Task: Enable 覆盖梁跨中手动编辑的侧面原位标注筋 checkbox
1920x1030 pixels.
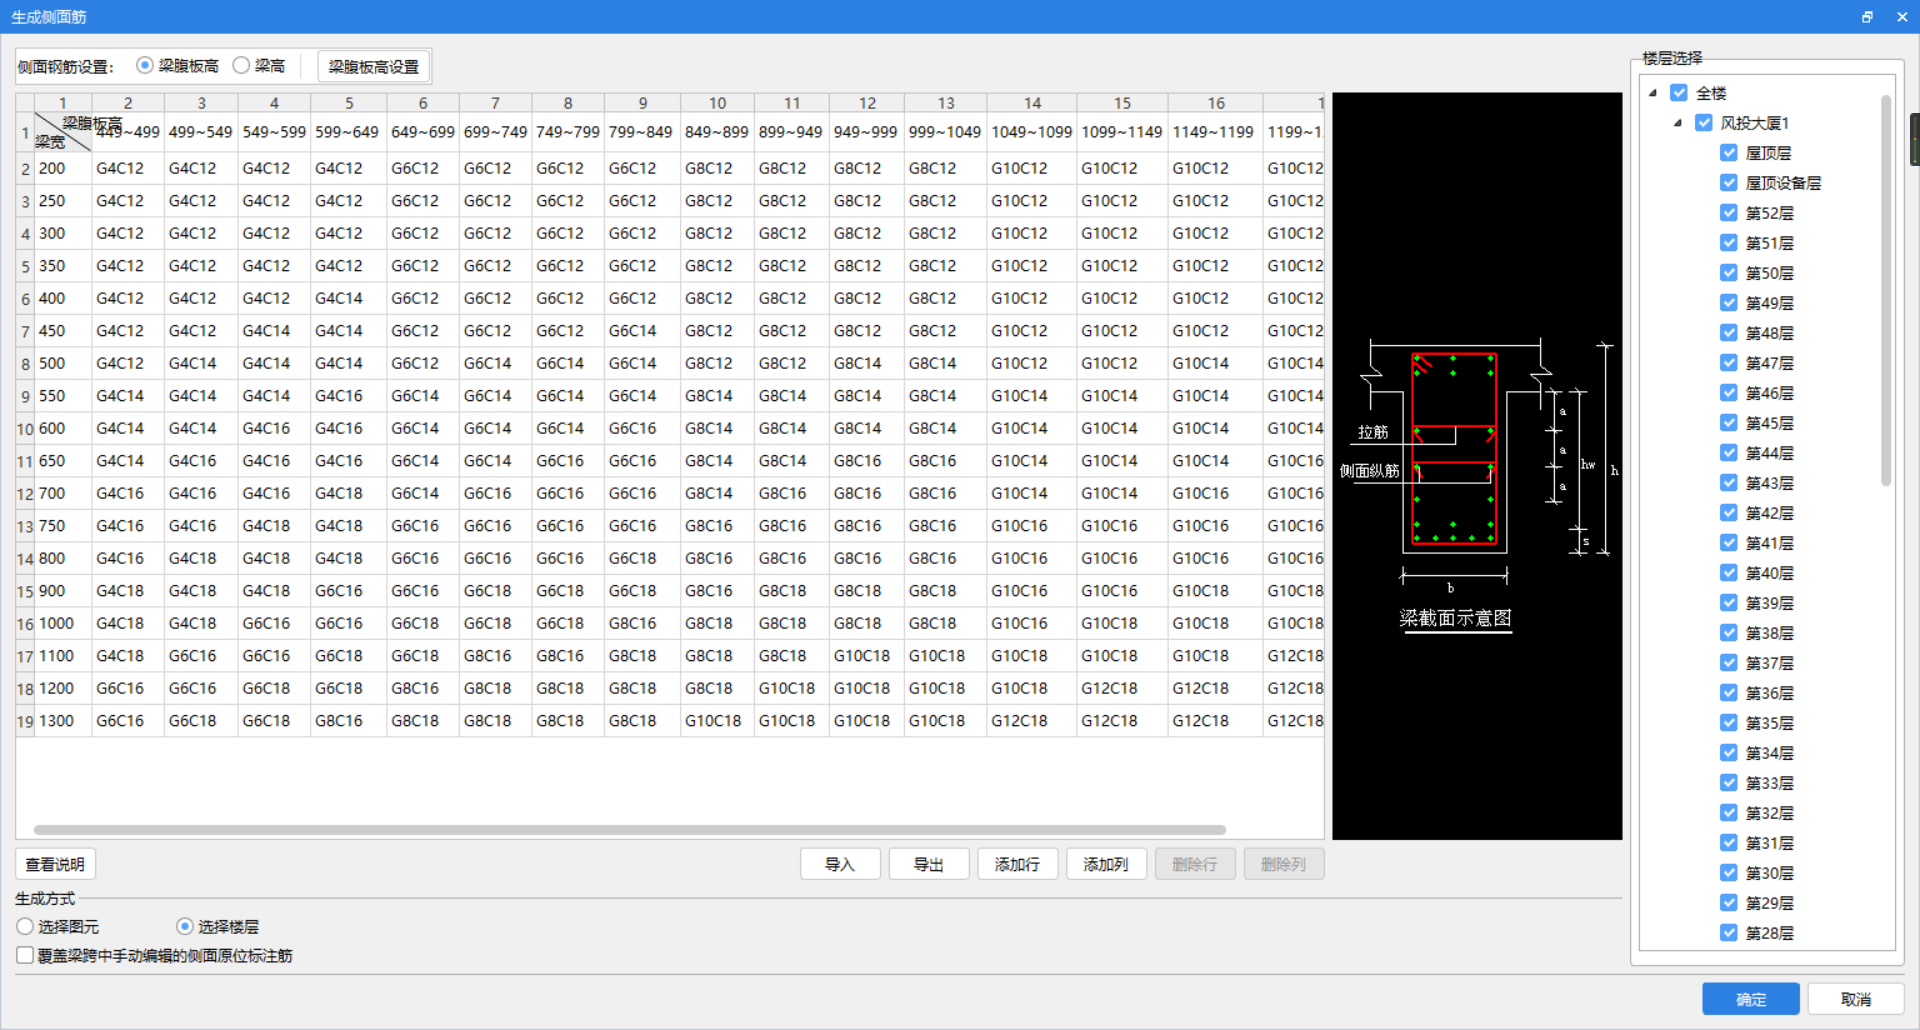Action: coord(25,955)
